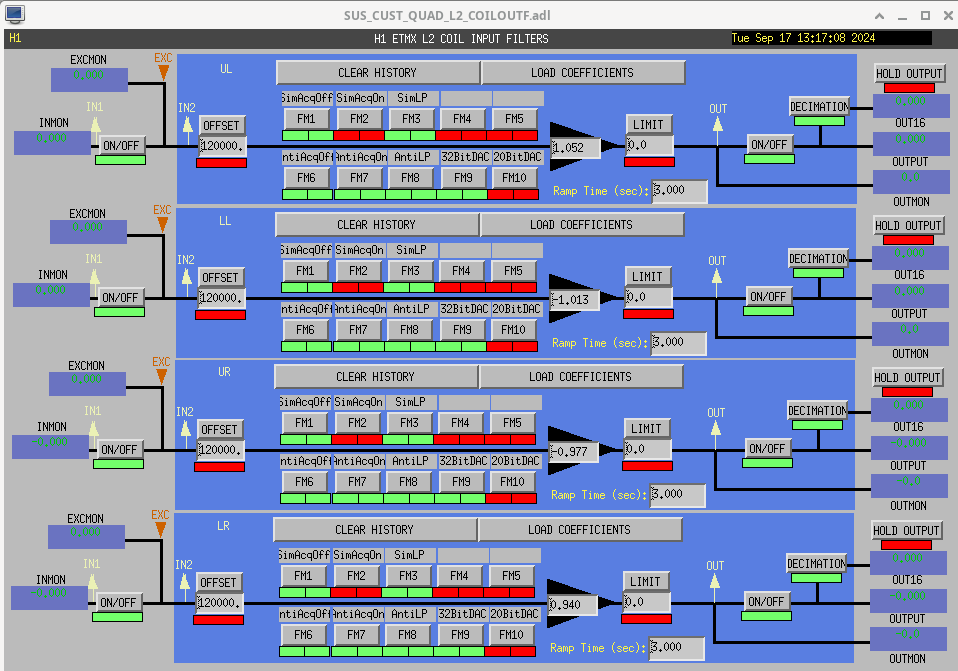Toggle the input ON/OFF switch for the UL coil
The width and height of the screenshot is (958, 671).
(x=121, y=145)
